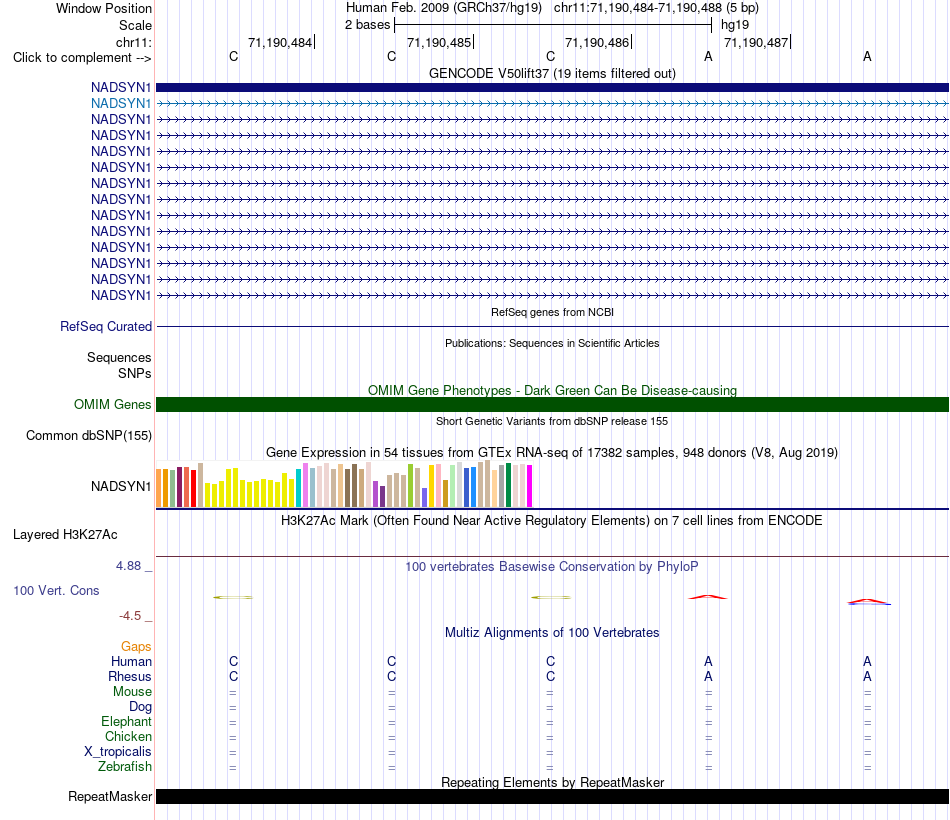Image resolution: width=950 pixels, height=820 pixels.
Task: Click the 'chr11:' ruler label
Action: point(133,42)
